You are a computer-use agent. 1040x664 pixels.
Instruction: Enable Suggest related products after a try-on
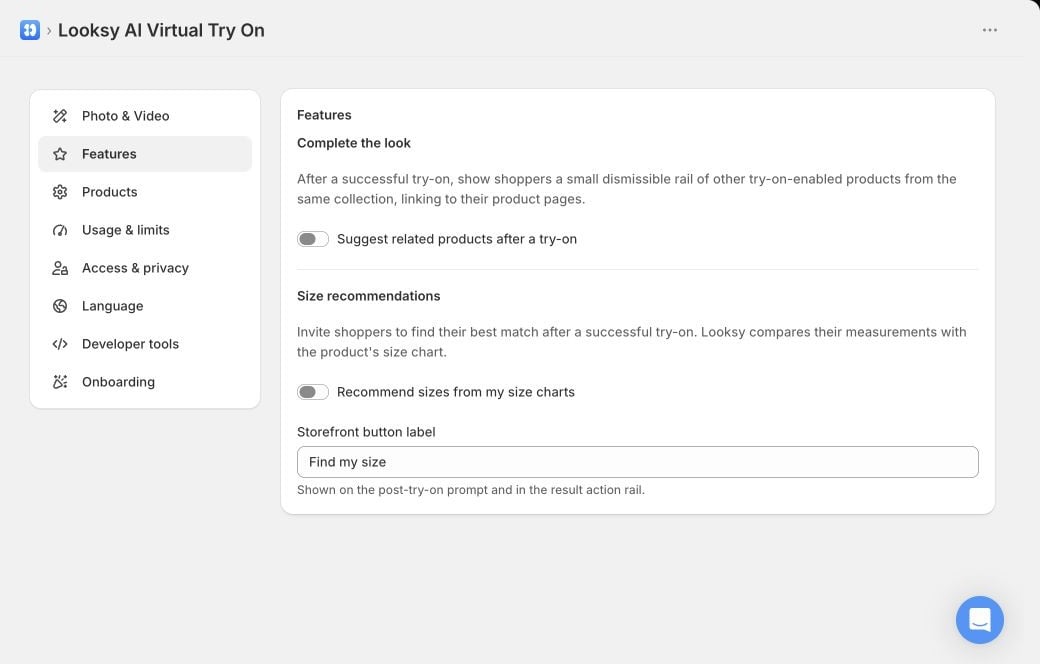pyautogui.click(x=313, y=239)
